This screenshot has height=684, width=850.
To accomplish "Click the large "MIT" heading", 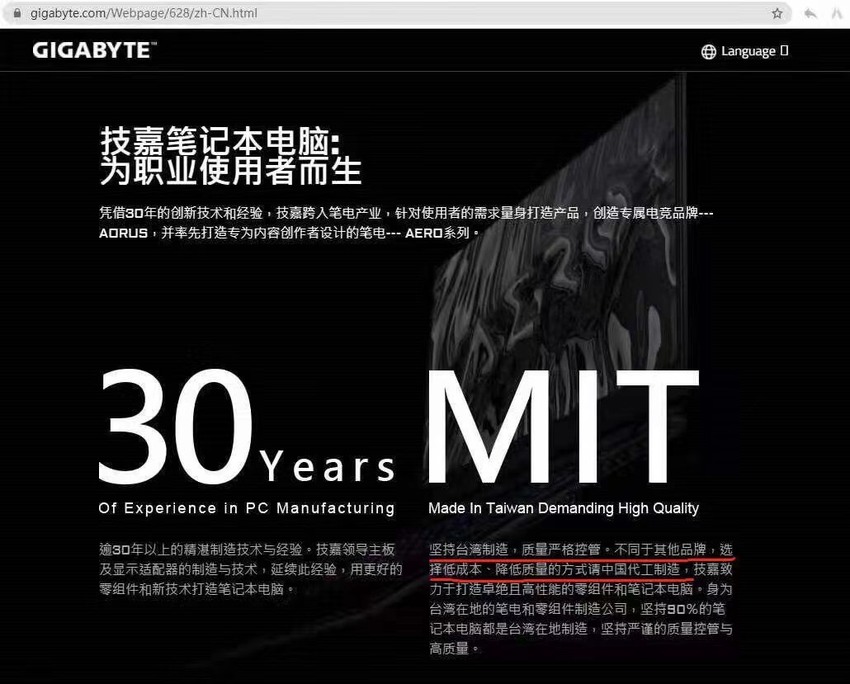I will pos(564,427).
